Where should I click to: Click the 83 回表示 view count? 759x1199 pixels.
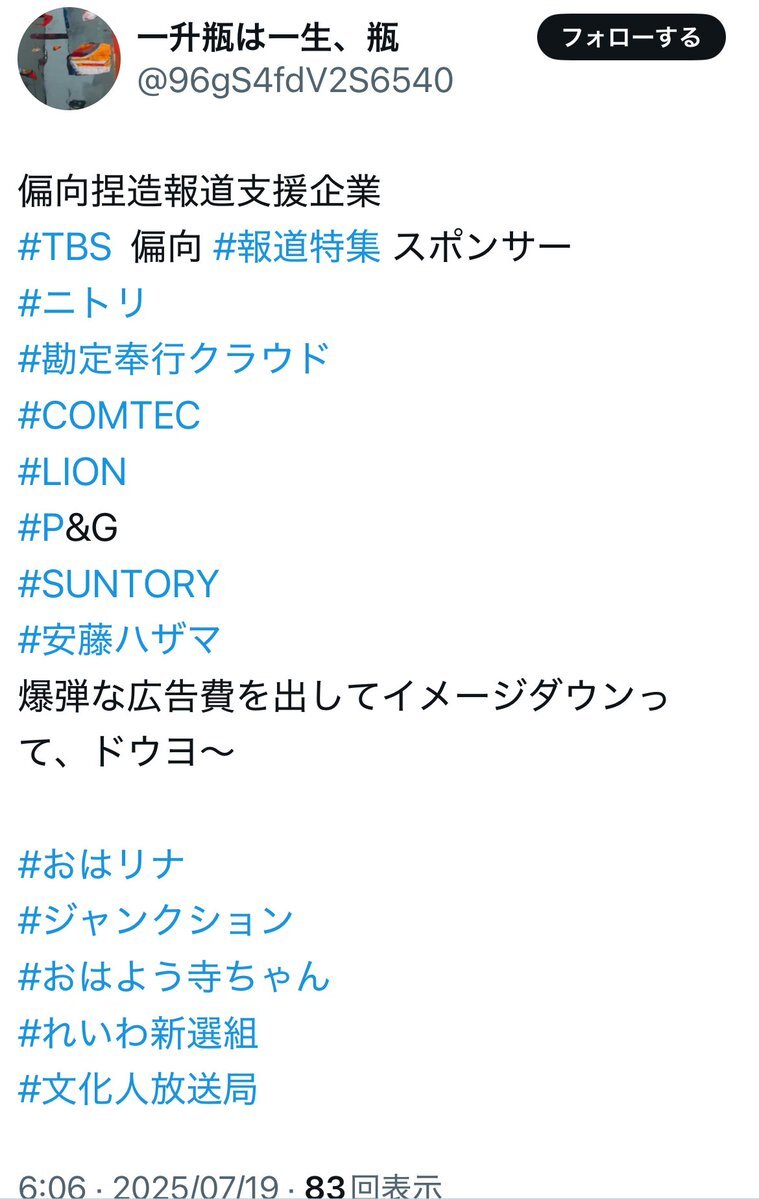(374, 1185)
